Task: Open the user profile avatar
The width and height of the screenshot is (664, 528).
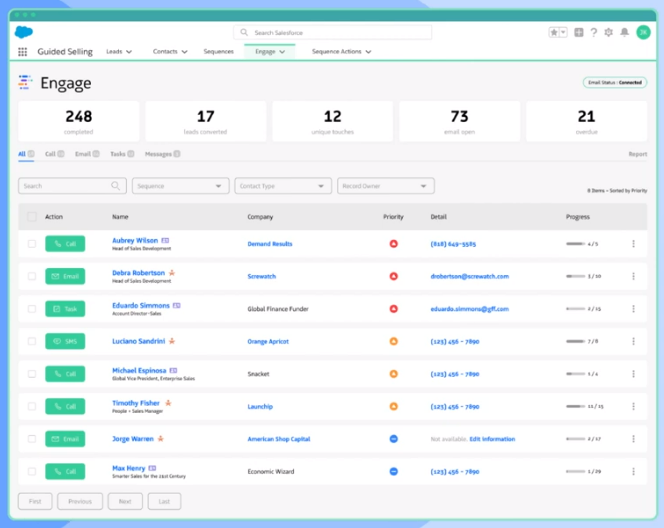Action: 643,32
